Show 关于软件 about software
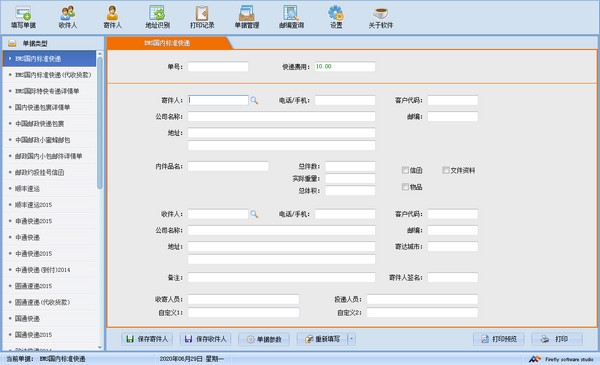 click(x=381, y=18)
